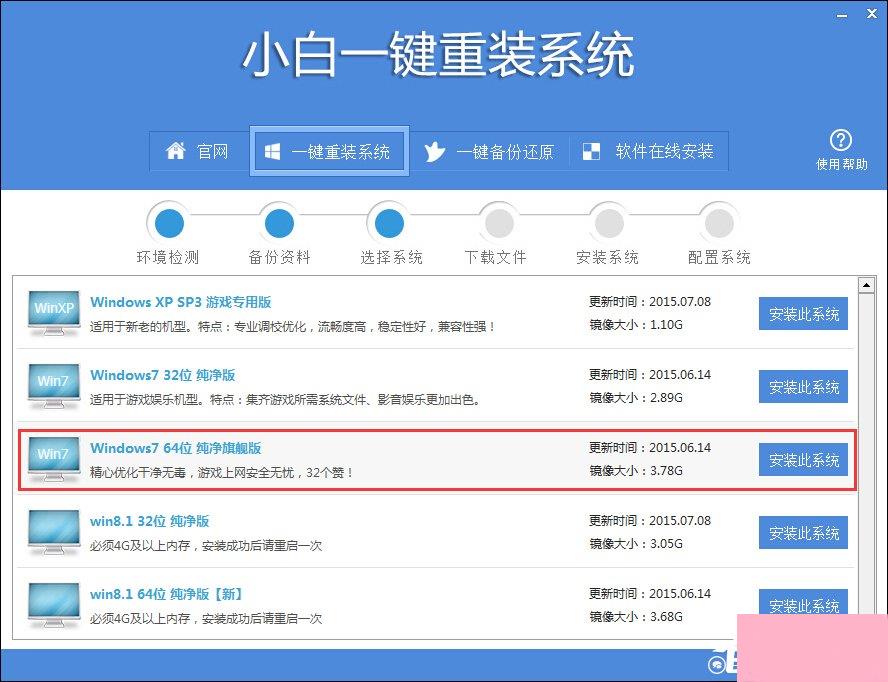Screen dimensions: 888x682
Task: Click the 小白一键重装系统 title heading
Action: tap(439, 55)
